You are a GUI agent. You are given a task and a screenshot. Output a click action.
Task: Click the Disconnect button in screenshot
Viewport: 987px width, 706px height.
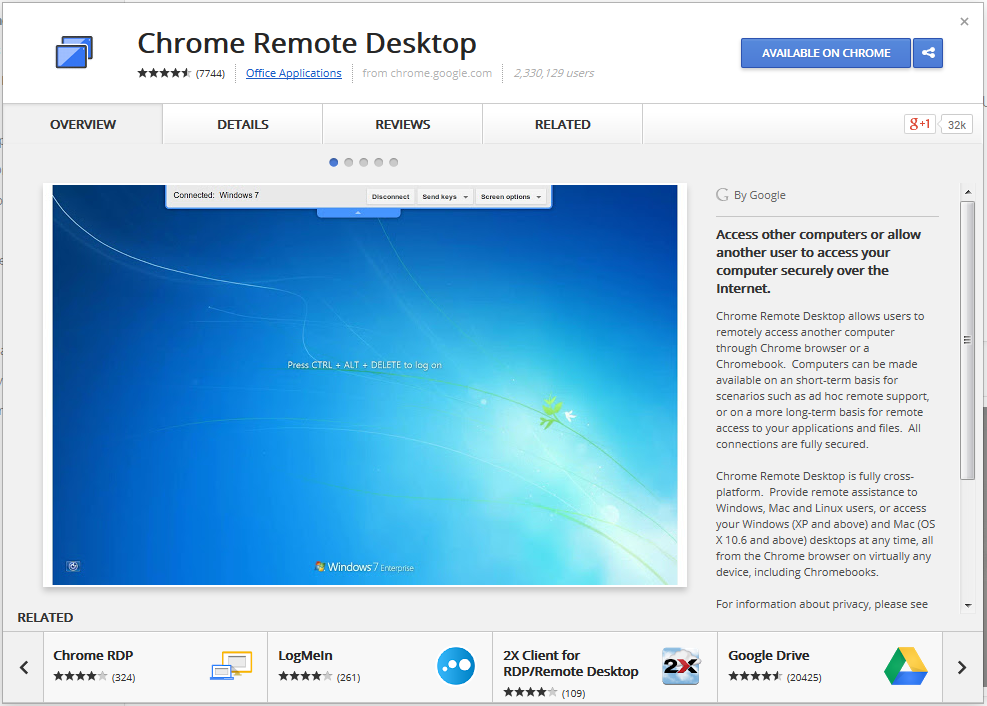pos(390,196)
